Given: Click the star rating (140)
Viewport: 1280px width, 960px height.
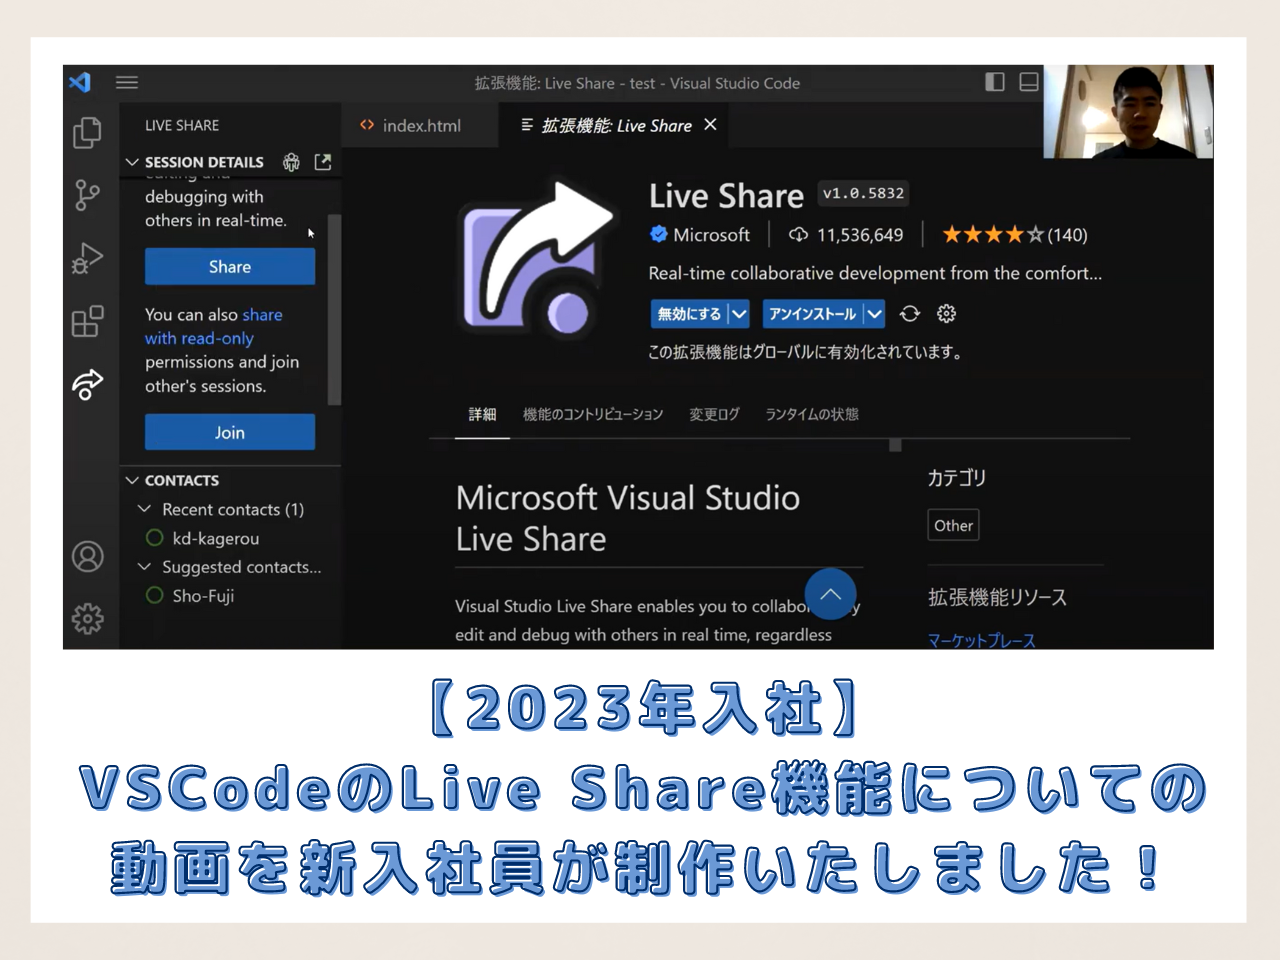Looking at the screenshot, I should click(x=1014, y=234).
